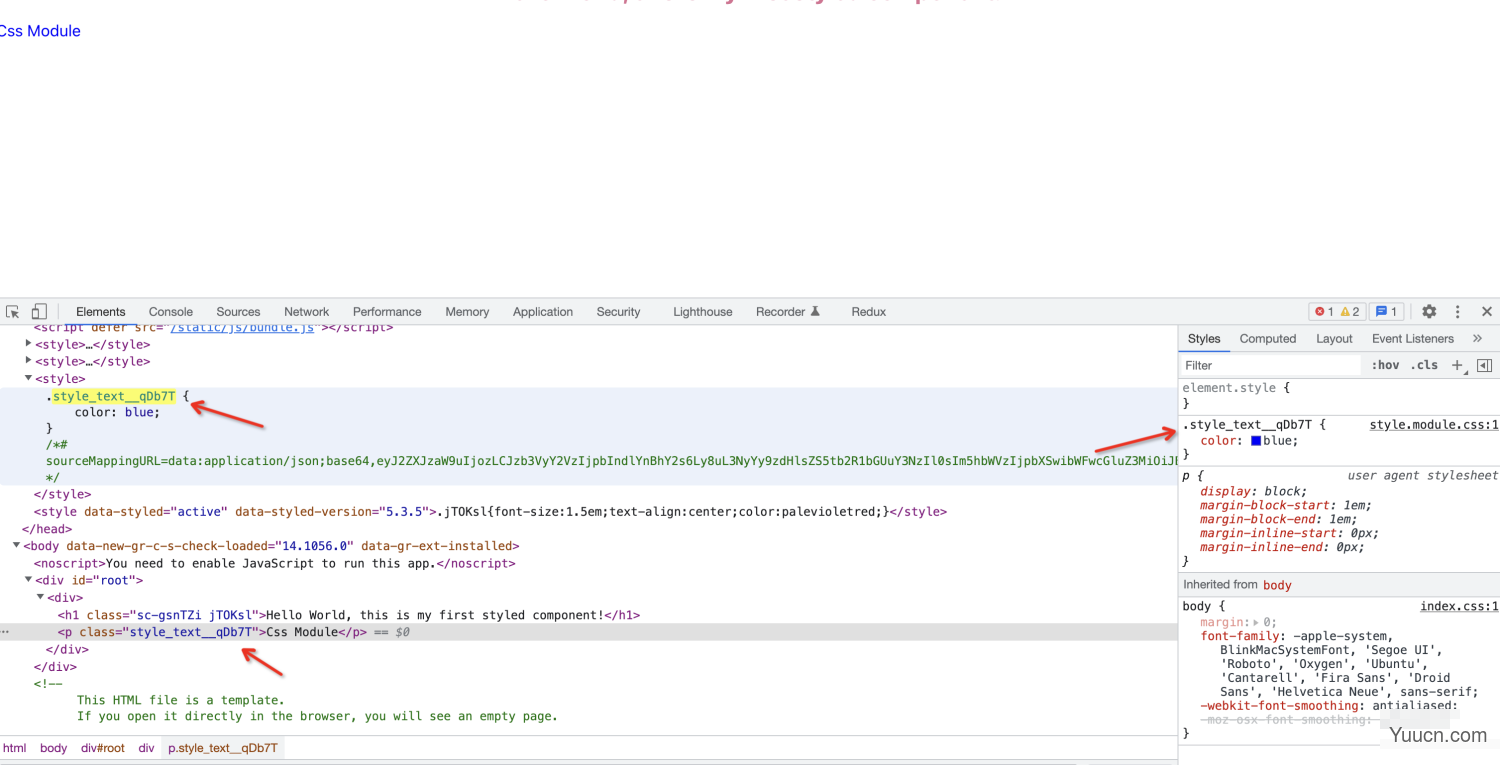
Task: Click the plus new style rule icon
Action: tap(1457, 366)
